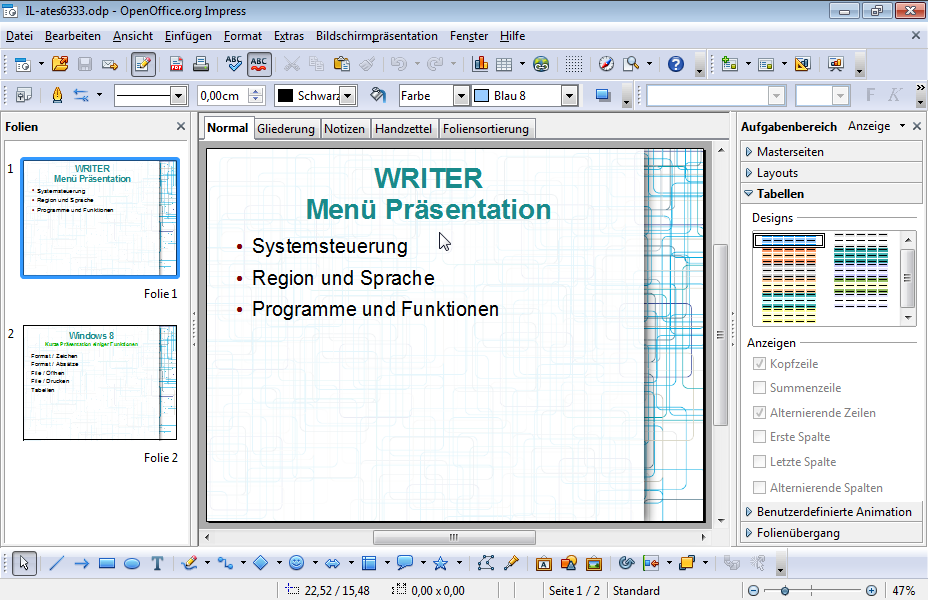The height and width of the screenshot is (600, 928).
Task: Open the Bildschirmpräsentation menu
Action: coord(377,36)
